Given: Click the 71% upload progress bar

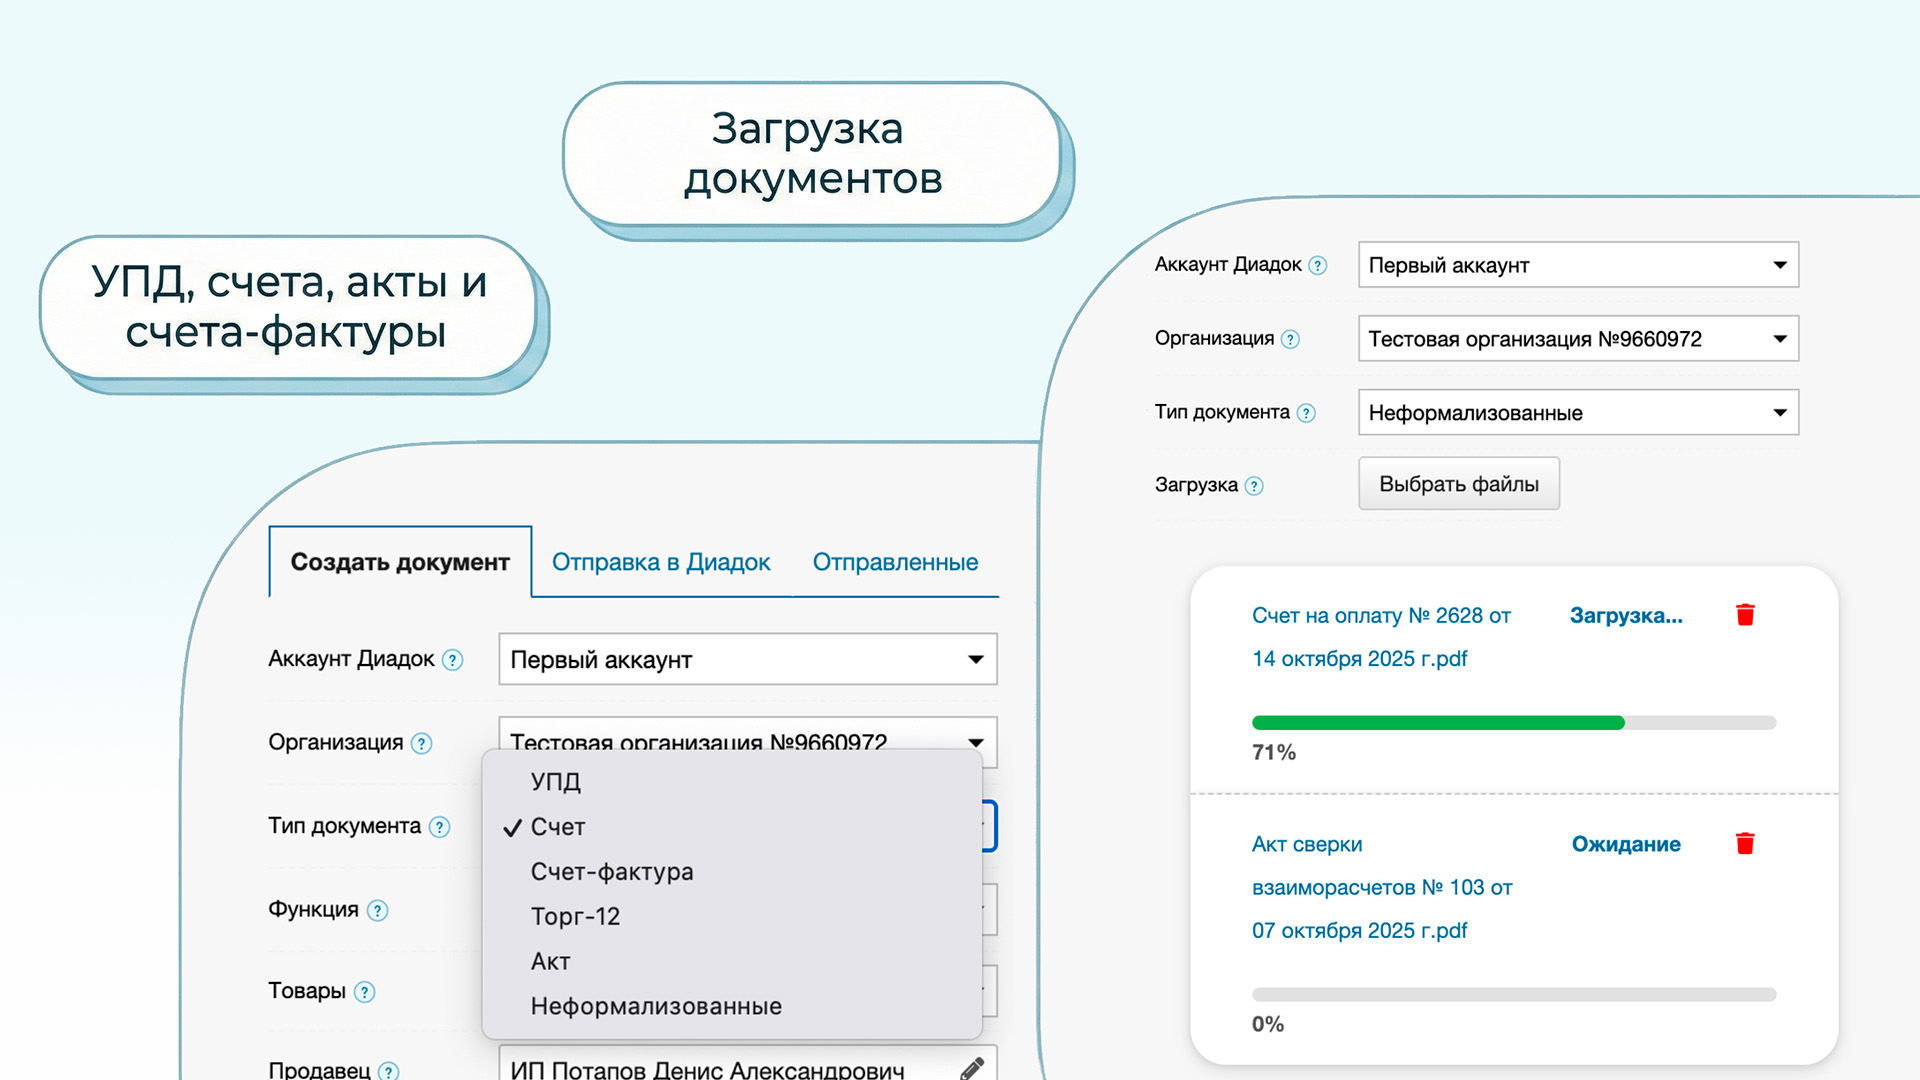Looking at the screenshot, I should click(x=1513, y=723).
